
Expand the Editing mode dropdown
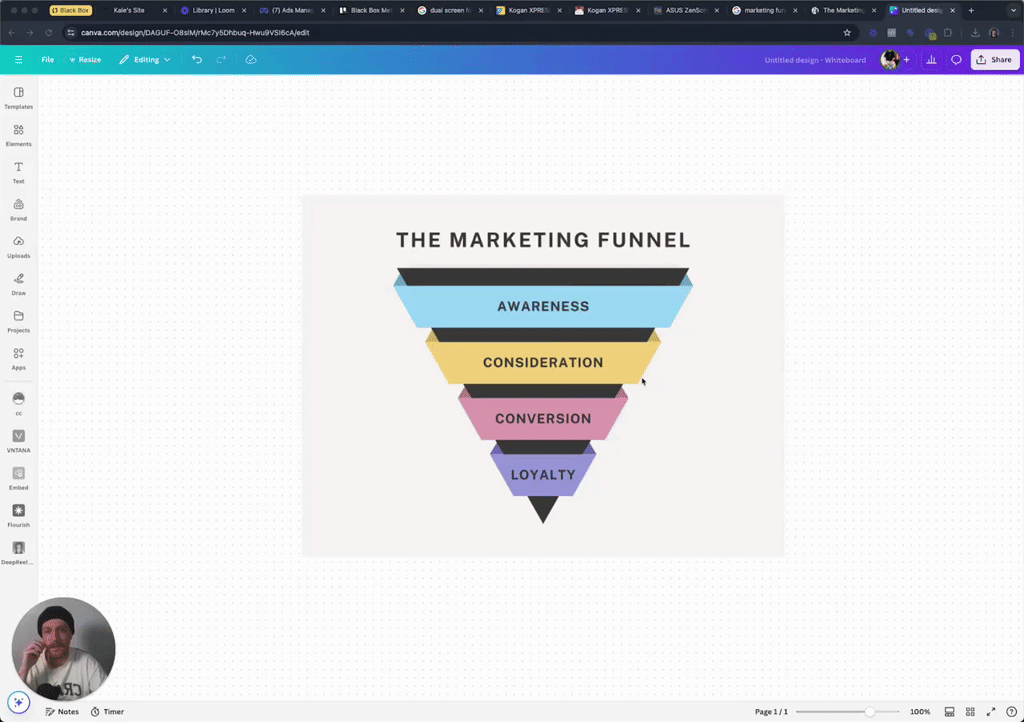(x=144, y=60)
